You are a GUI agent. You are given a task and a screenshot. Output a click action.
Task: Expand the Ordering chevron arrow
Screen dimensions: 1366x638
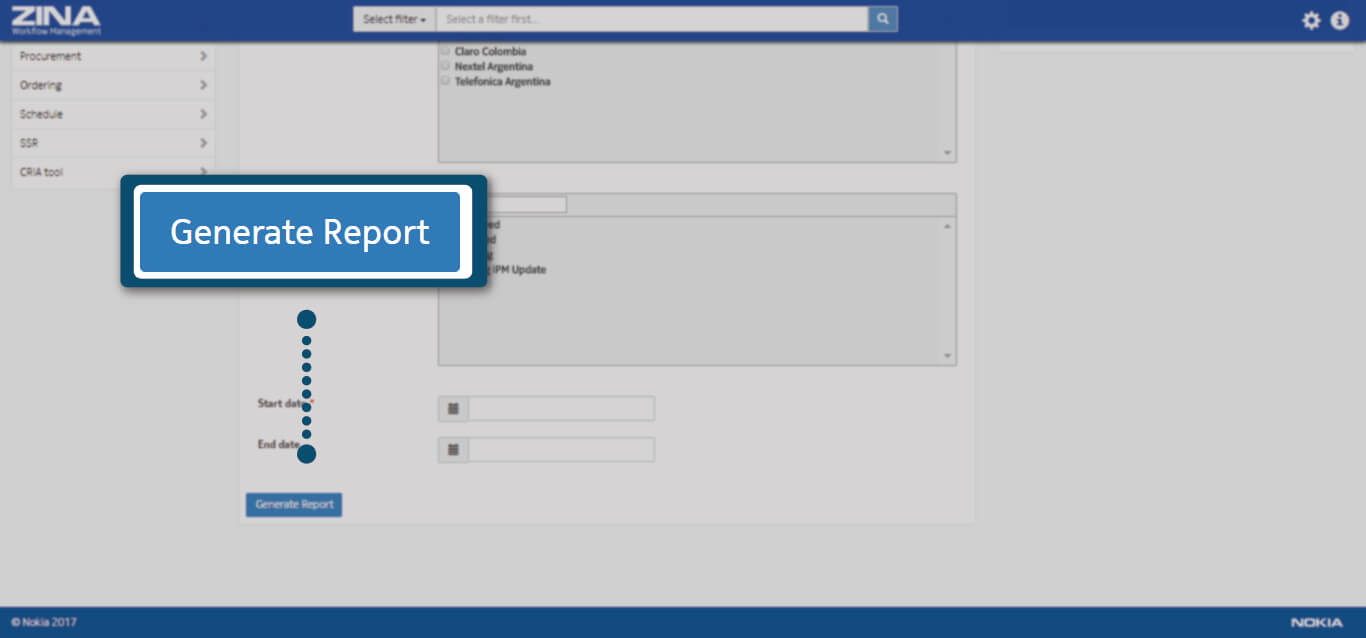coord(203,86)
